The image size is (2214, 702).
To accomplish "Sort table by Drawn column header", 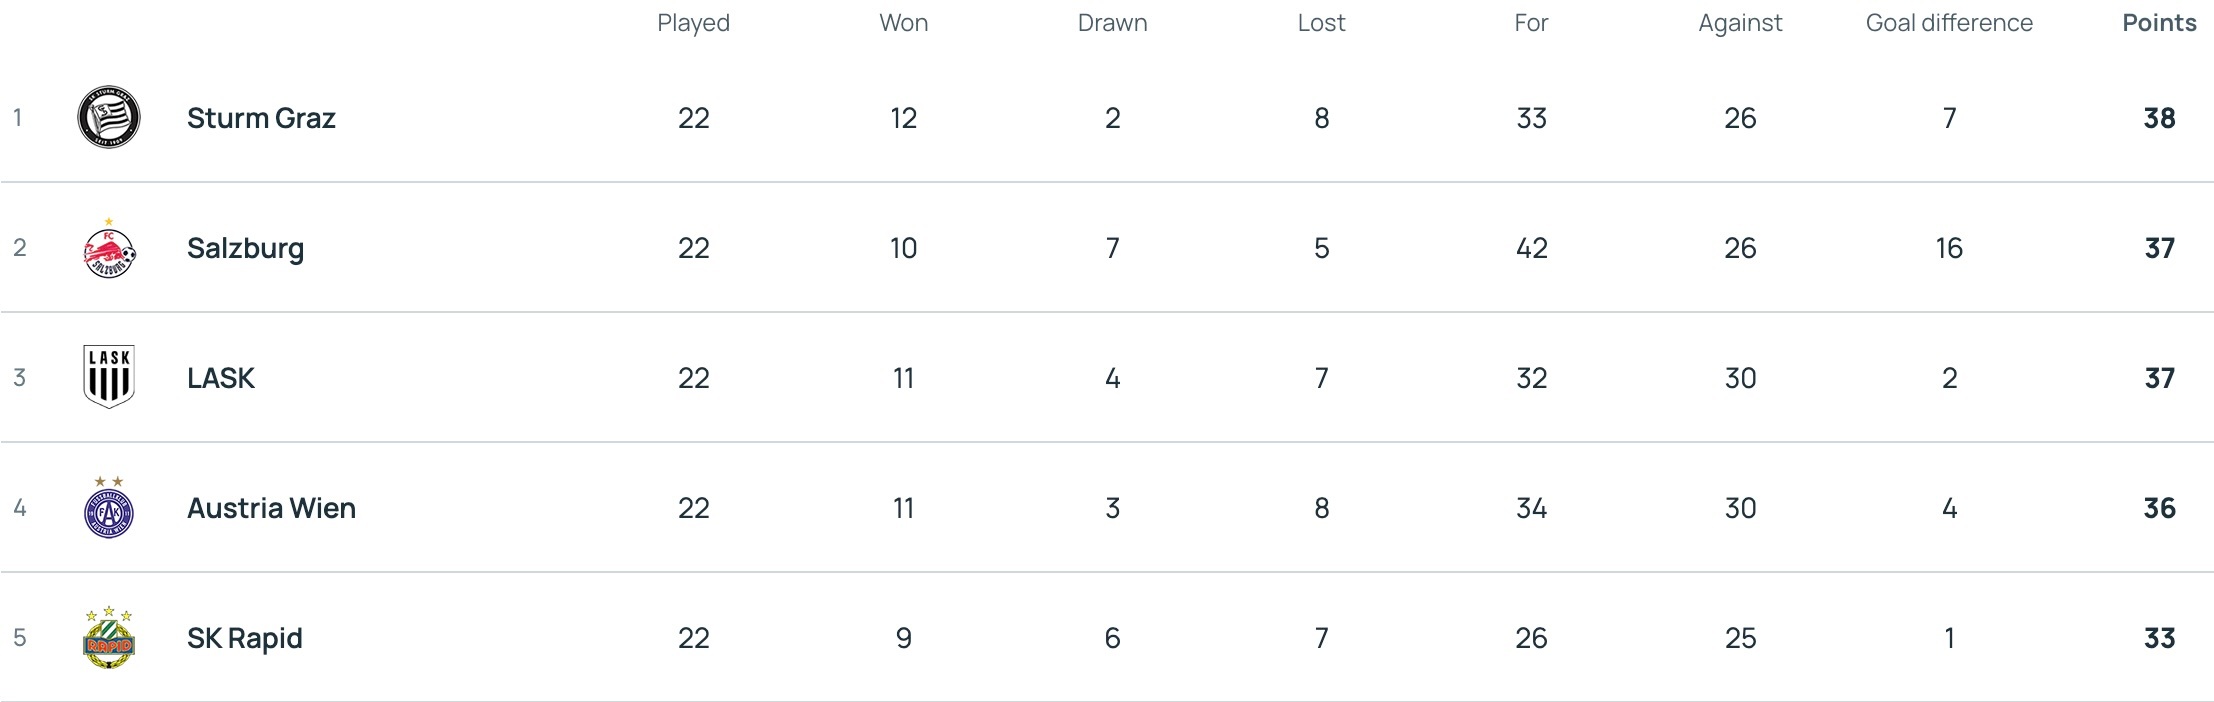I will (x=1112, y=23).
